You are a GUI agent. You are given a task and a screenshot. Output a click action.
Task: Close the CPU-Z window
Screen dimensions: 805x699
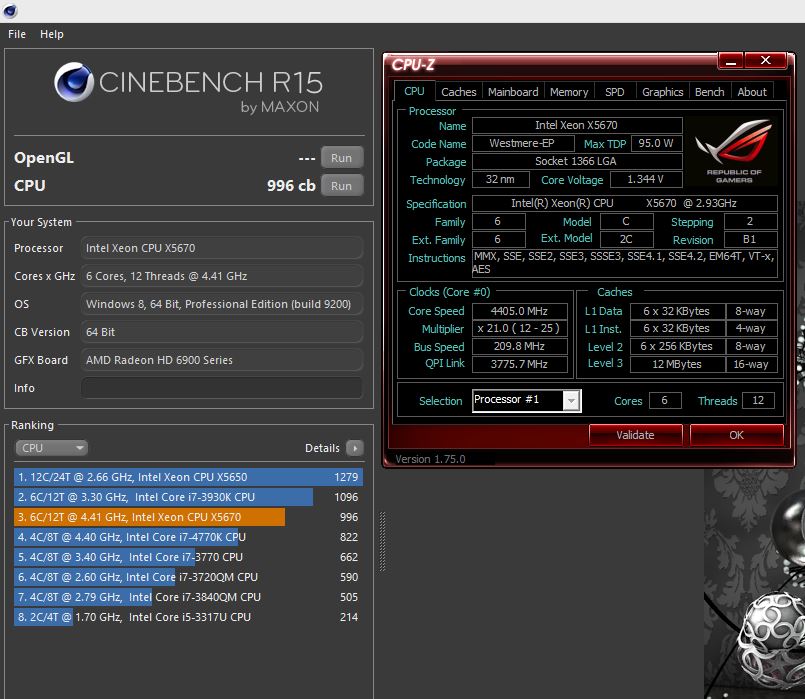point(765,61)
